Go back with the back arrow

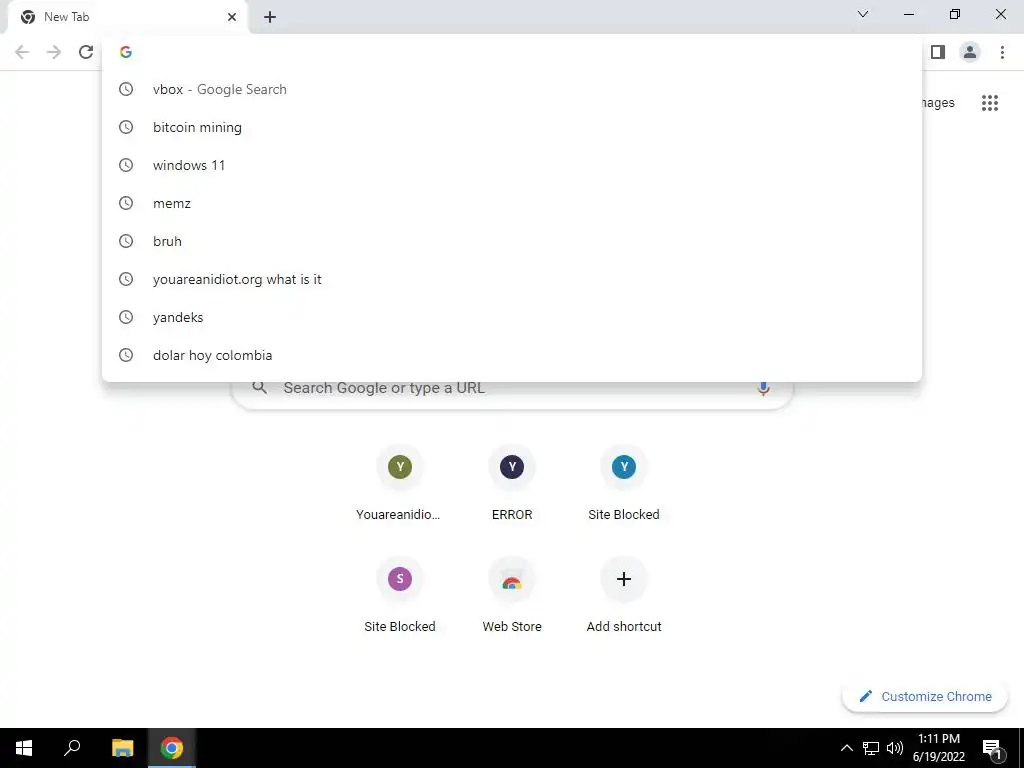22,52
